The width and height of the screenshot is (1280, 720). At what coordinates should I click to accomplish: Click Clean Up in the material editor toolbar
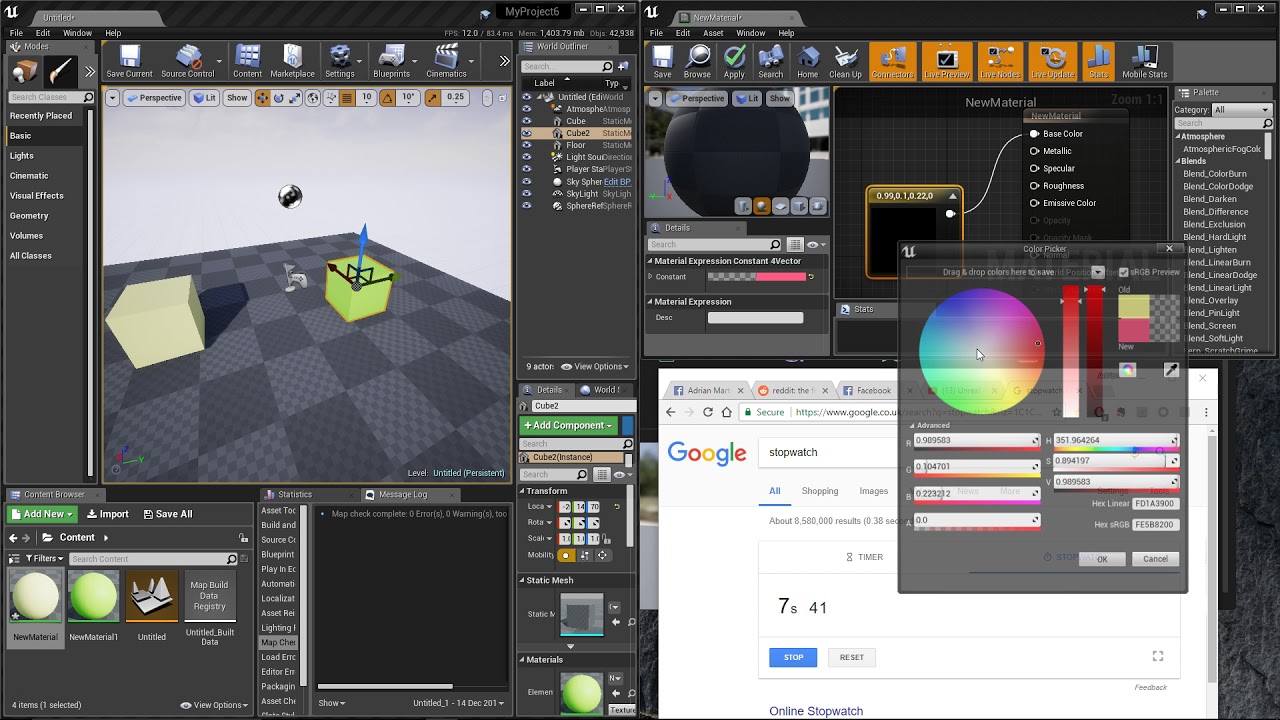[845, 61]
